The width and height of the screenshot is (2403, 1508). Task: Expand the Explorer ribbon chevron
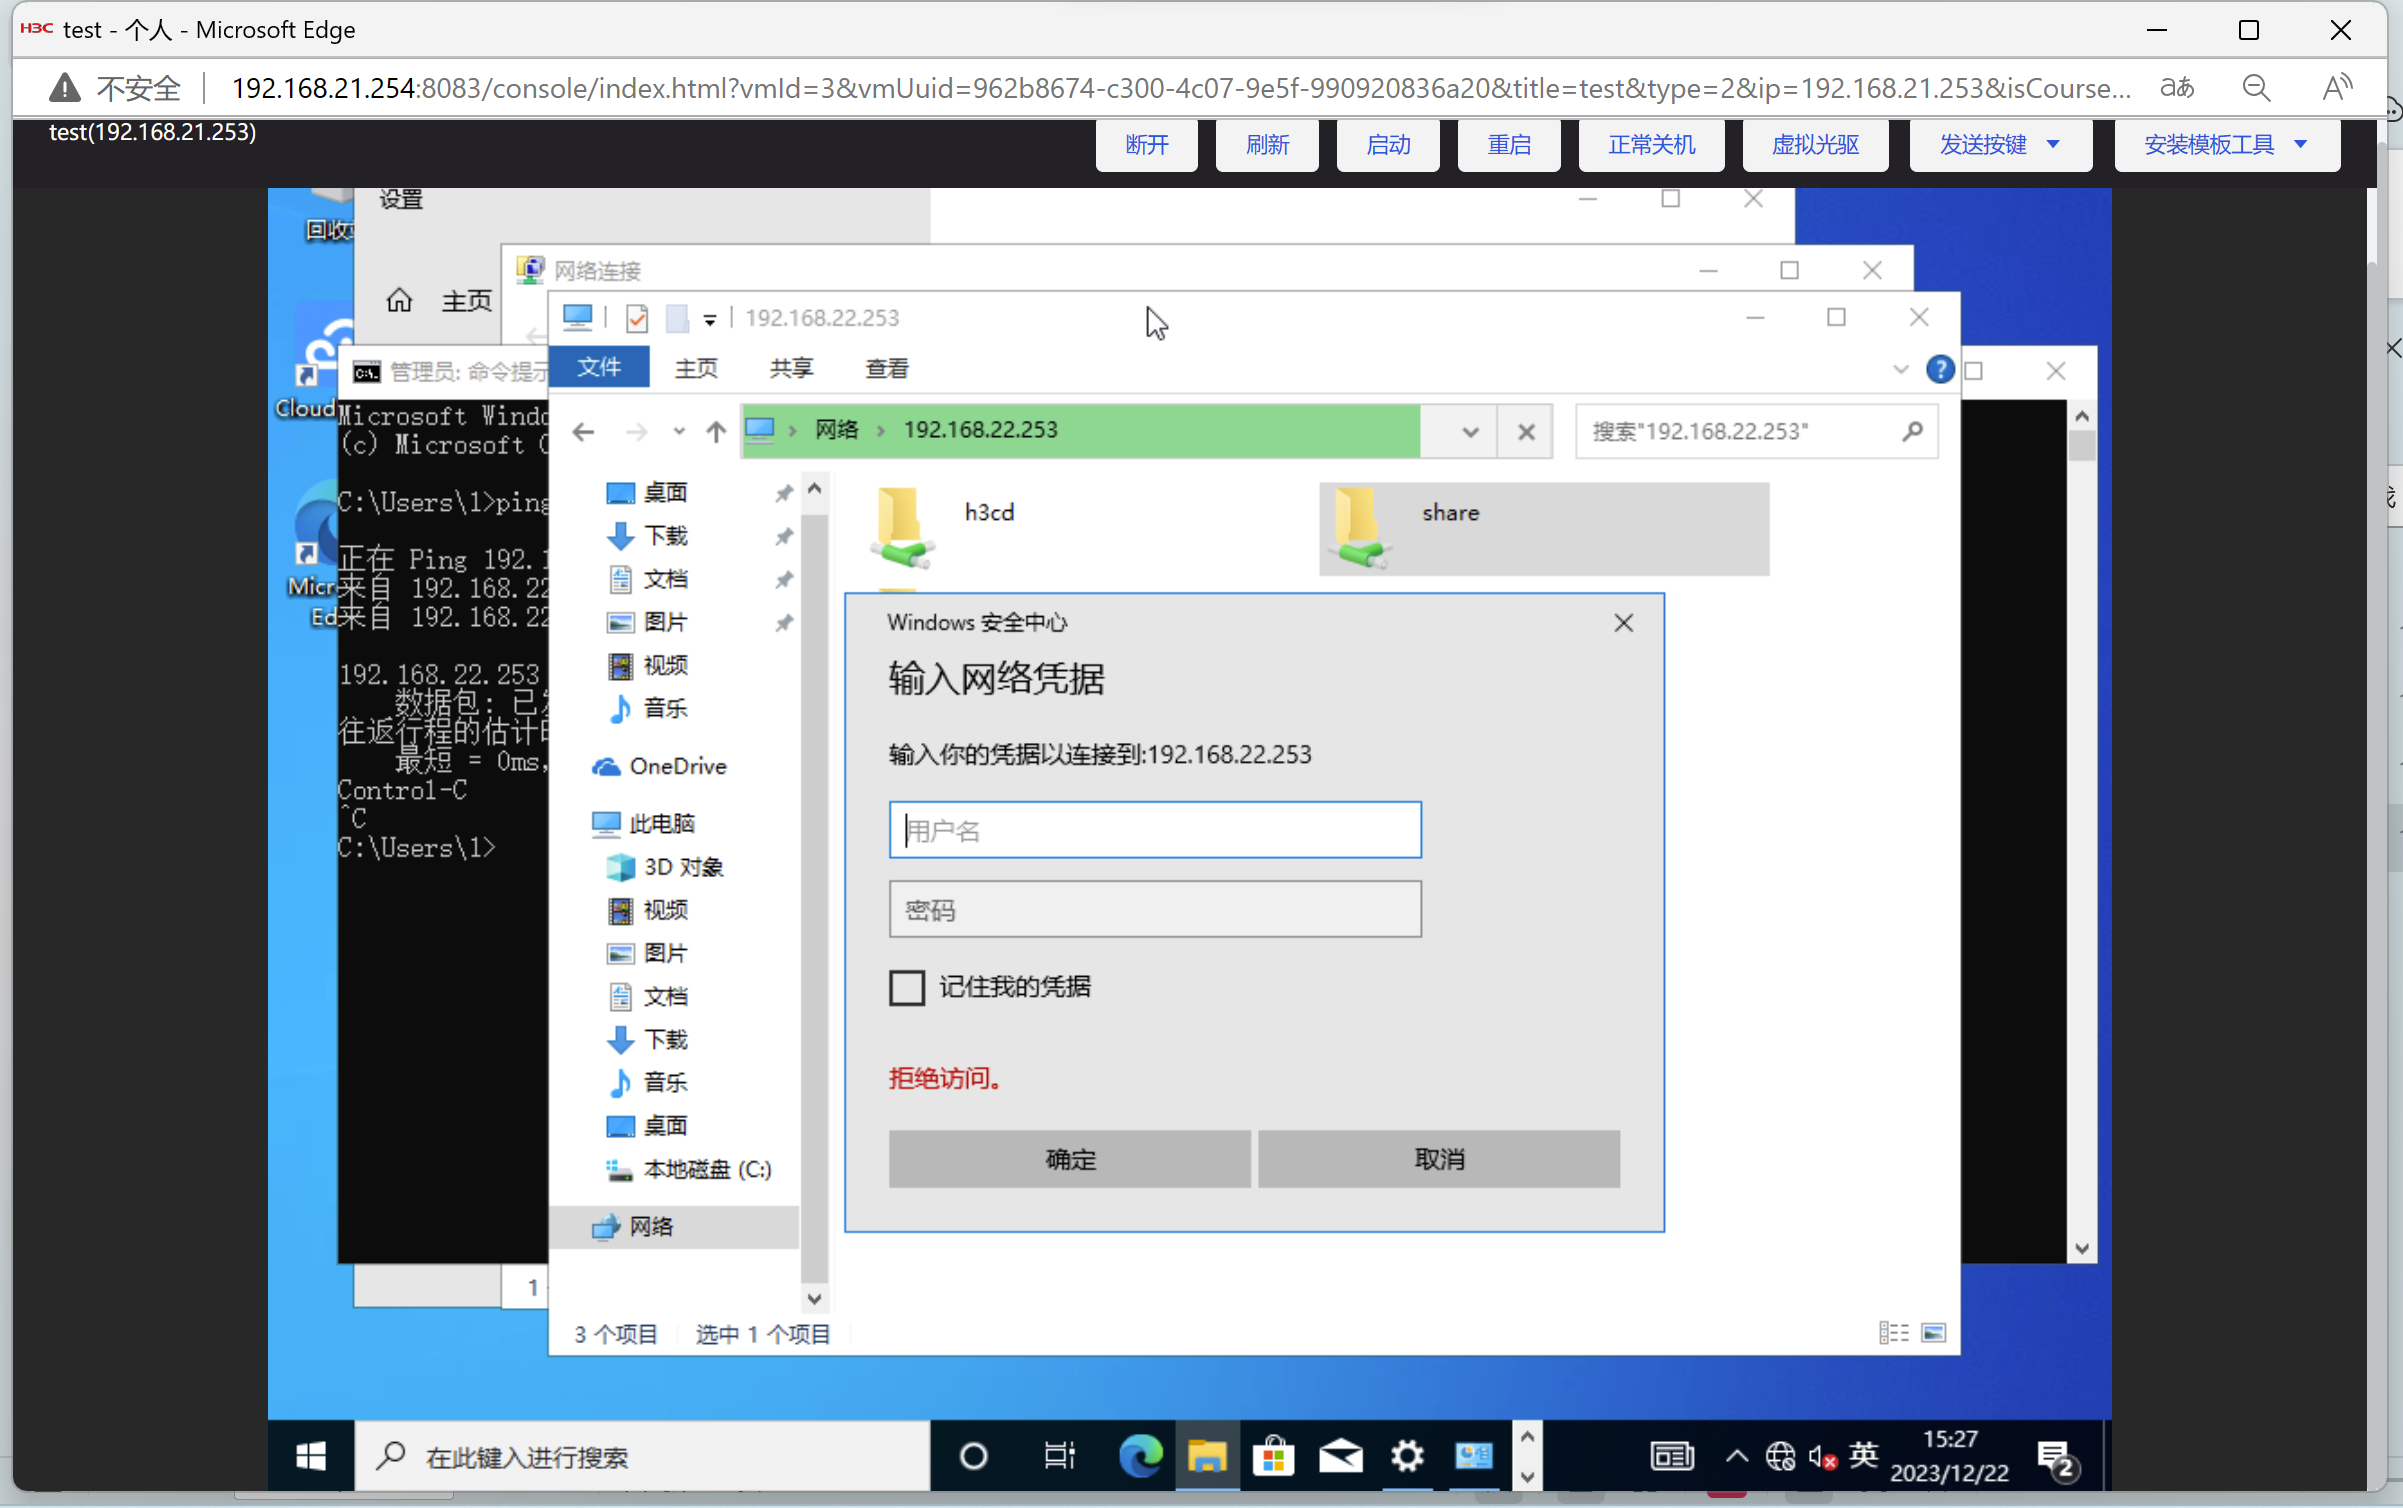(1900, 369)
